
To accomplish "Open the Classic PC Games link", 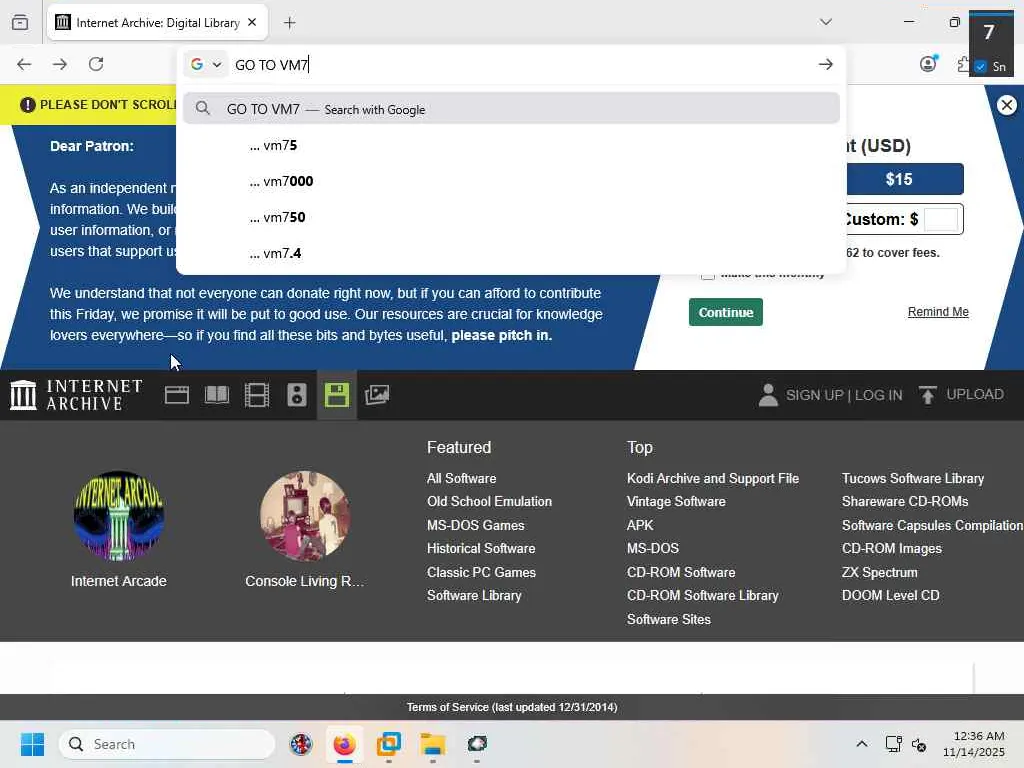I will pyautogui.click(x=481, y=572).
